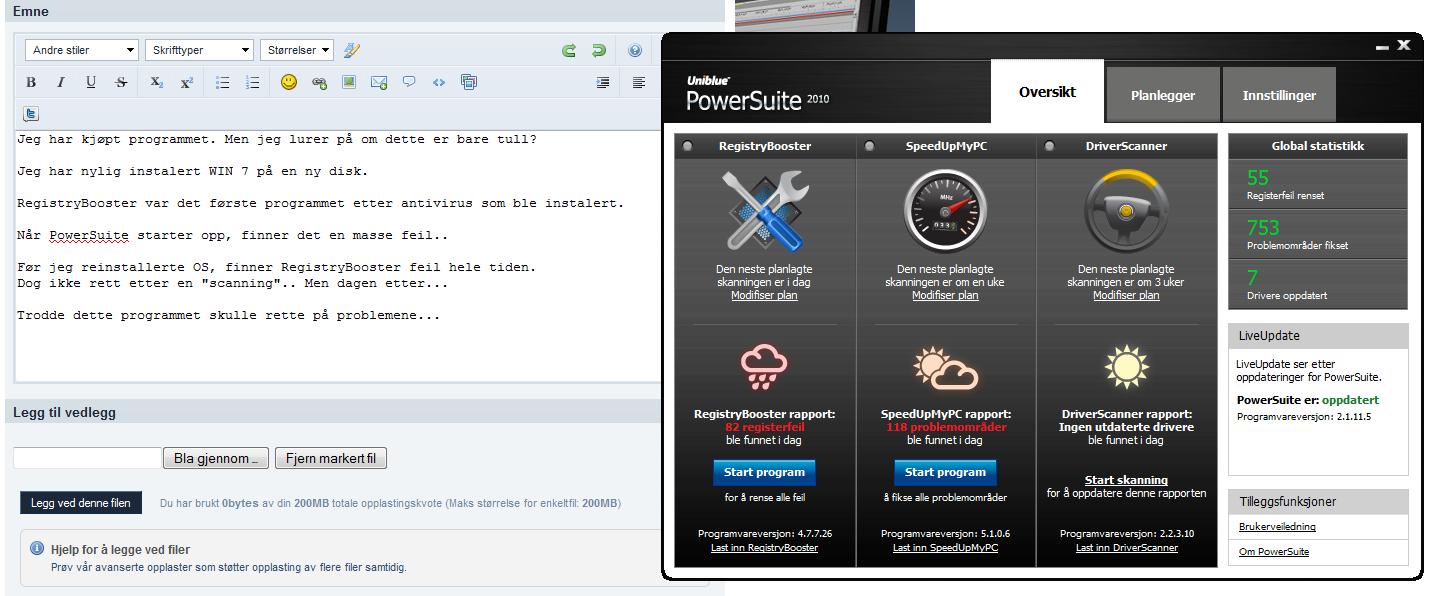Click the DriverScanner steering wheel icon
Image resolution: width=1436 pixels, height=596 pixels.
1126,209
